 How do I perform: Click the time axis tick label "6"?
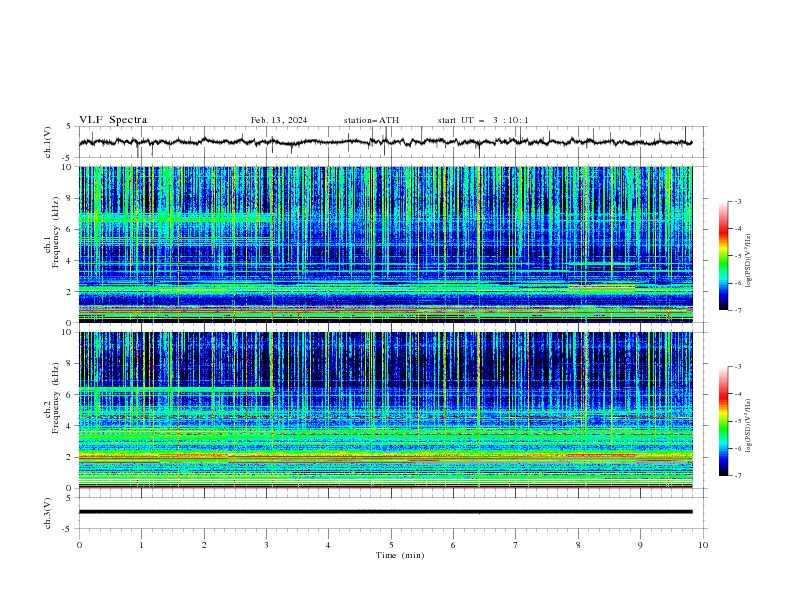pos(453,545)
